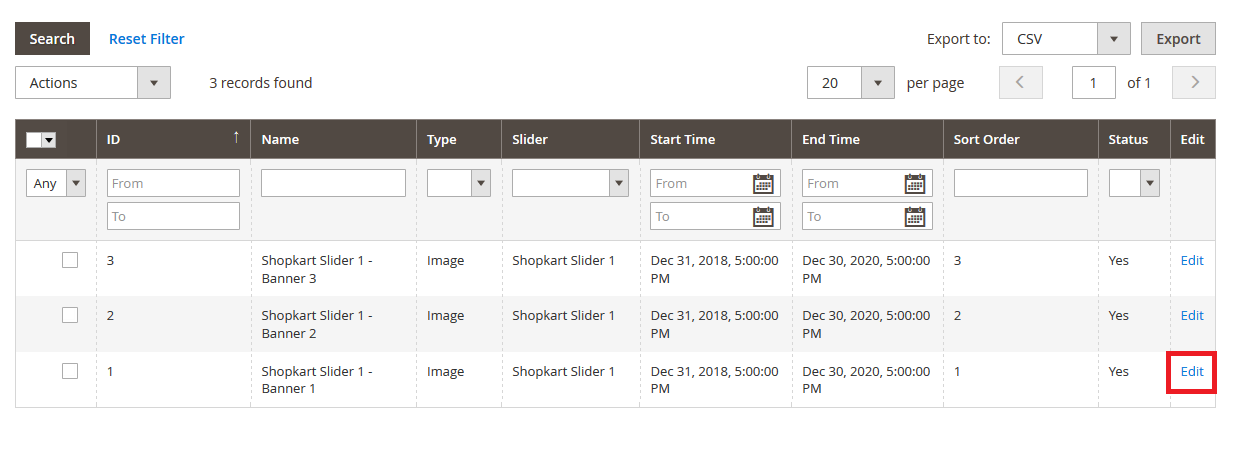This screenshot has width=1246, height=449.
Task: Focus the current page number field
Action: (x=1094, y=83)
